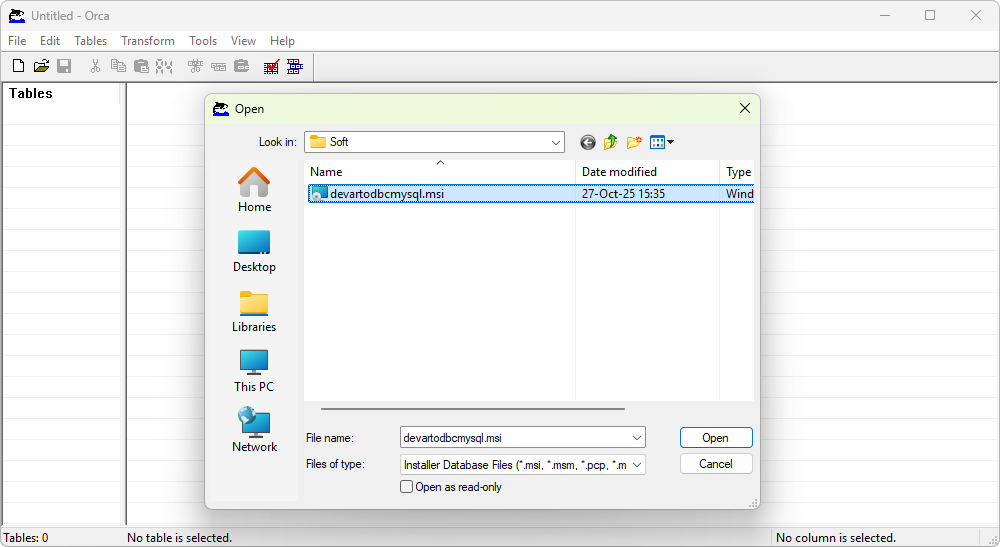Click the Tables panel header
The width and height of the screenshot is (1000, 547).
coord(31,93)
